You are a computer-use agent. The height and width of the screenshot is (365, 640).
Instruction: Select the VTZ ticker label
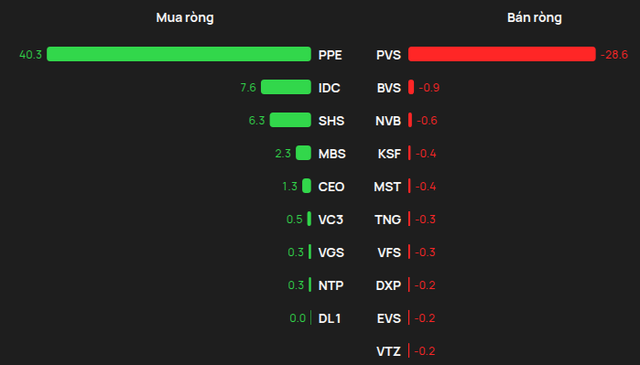tap(389, 351)
